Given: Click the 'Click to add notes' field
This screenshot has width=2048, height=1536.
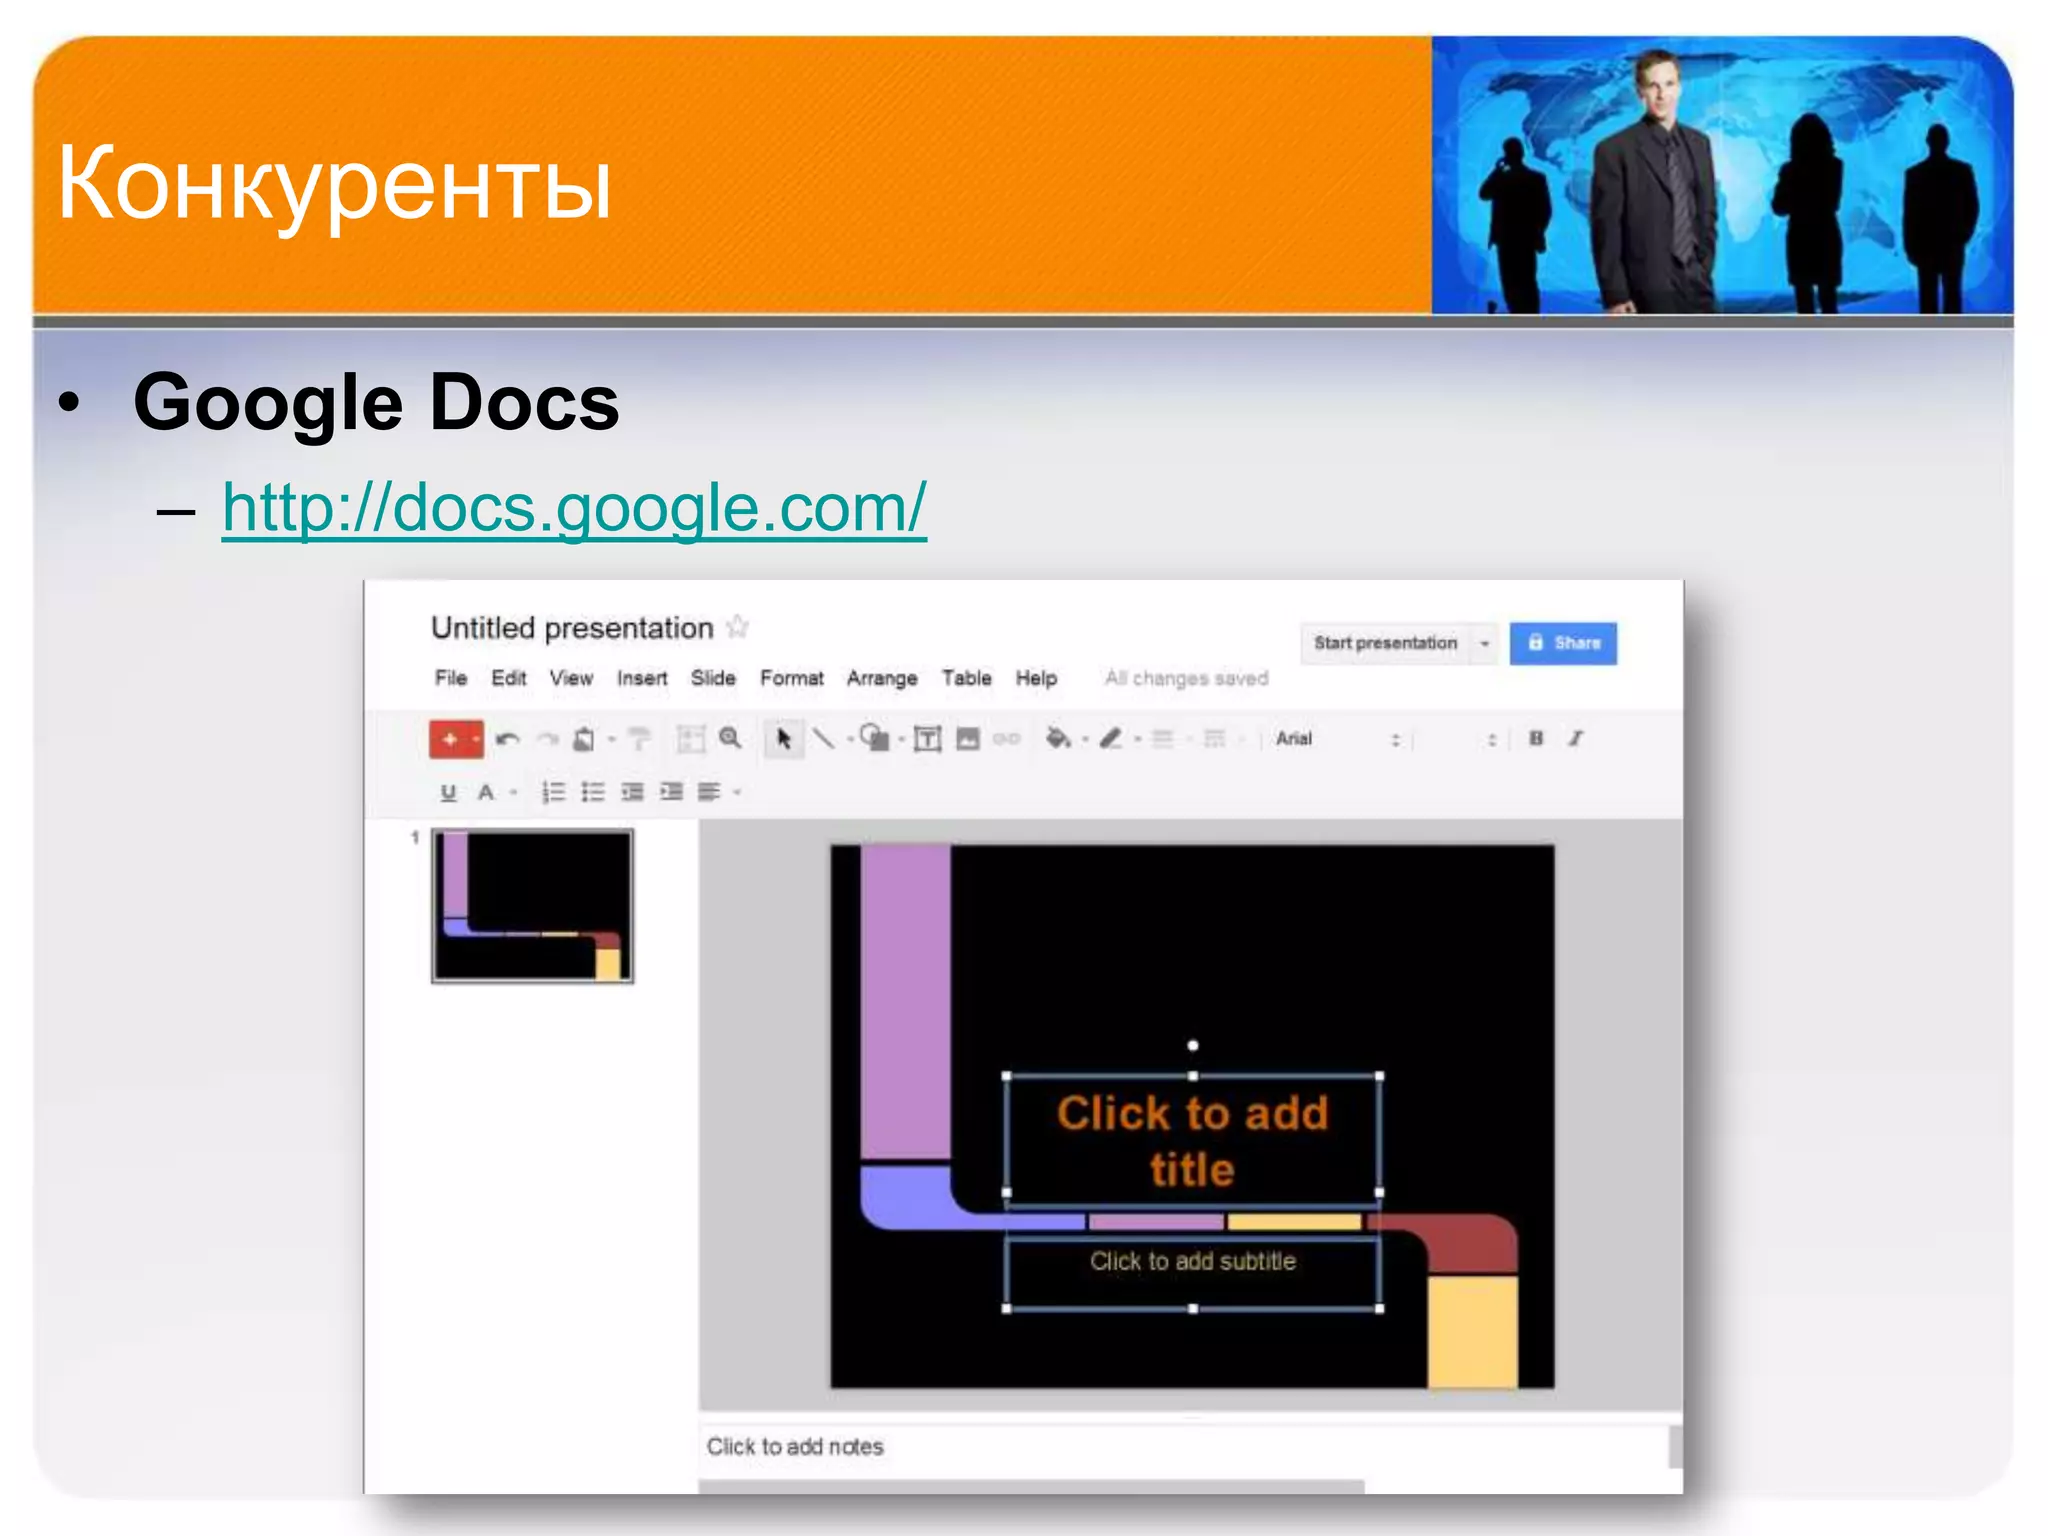Looking at the screenshot, I should [1185, 1447].
